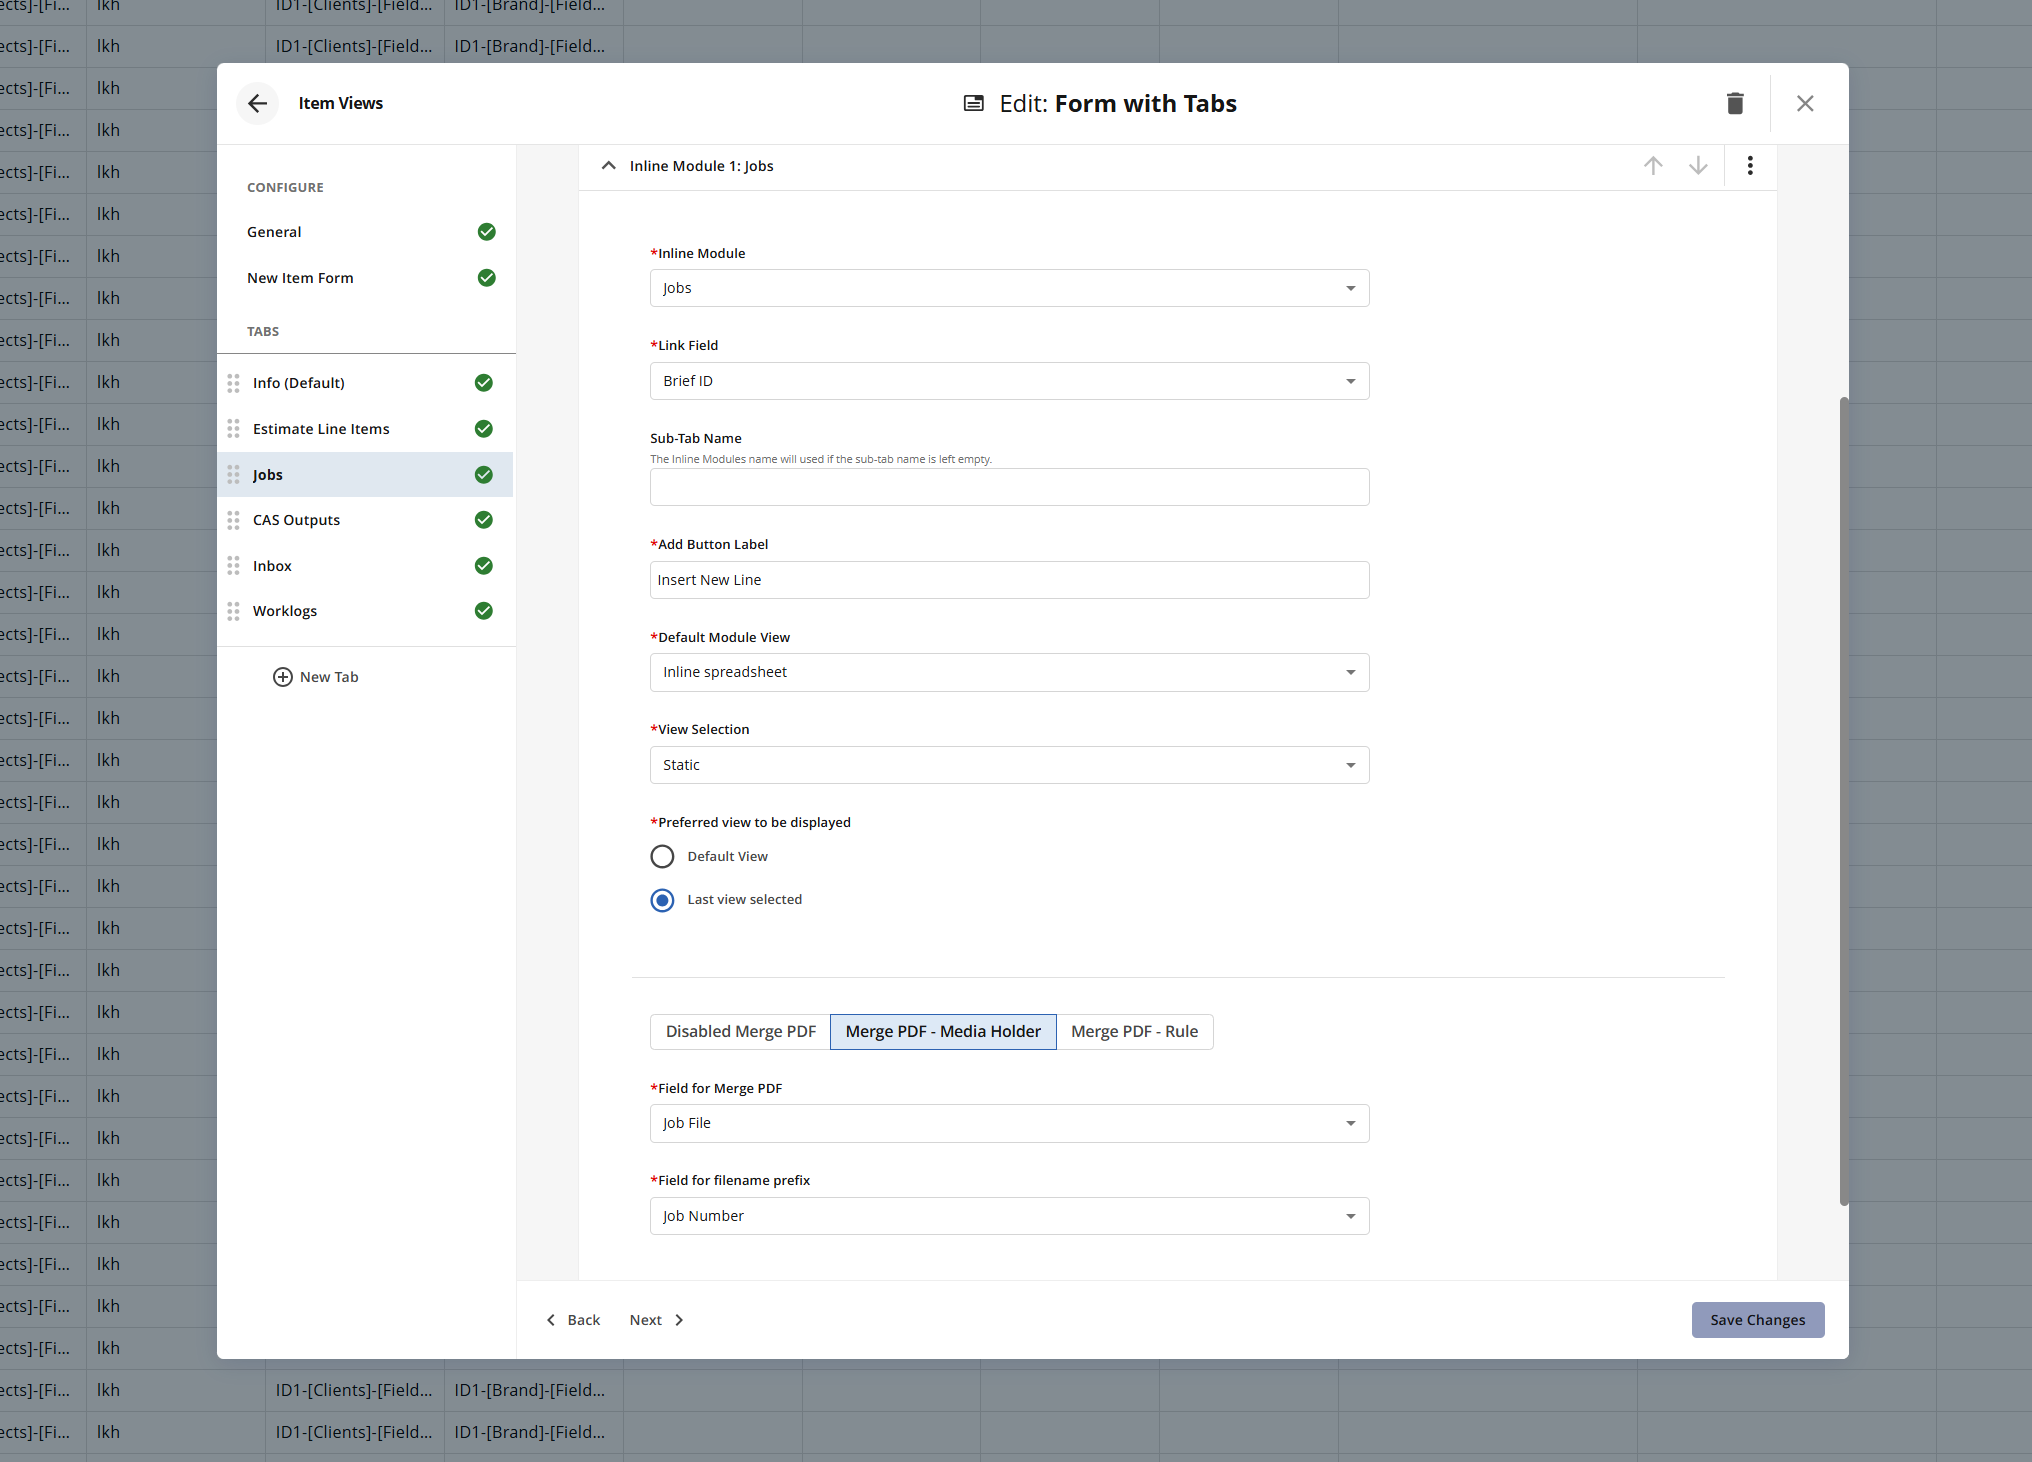This screenshot has width=2032, height=1462.
Task: Select the Default View radio option
Action: click(x=662, y=857)
